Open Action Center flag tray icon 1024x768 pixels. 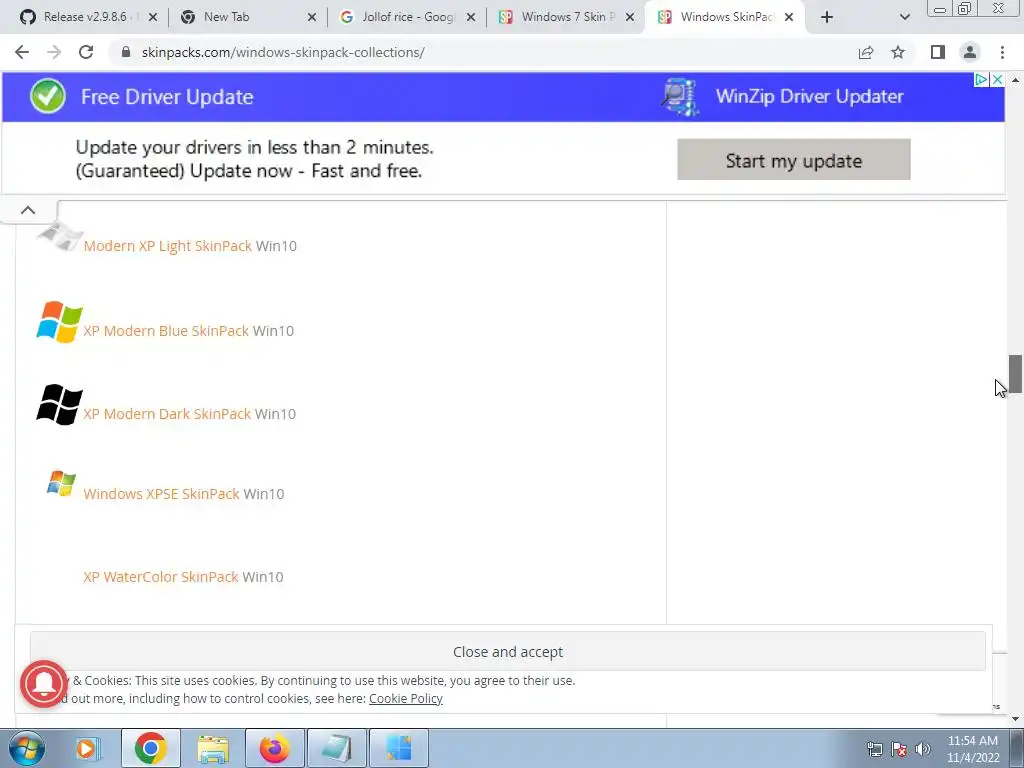point(899,749)
